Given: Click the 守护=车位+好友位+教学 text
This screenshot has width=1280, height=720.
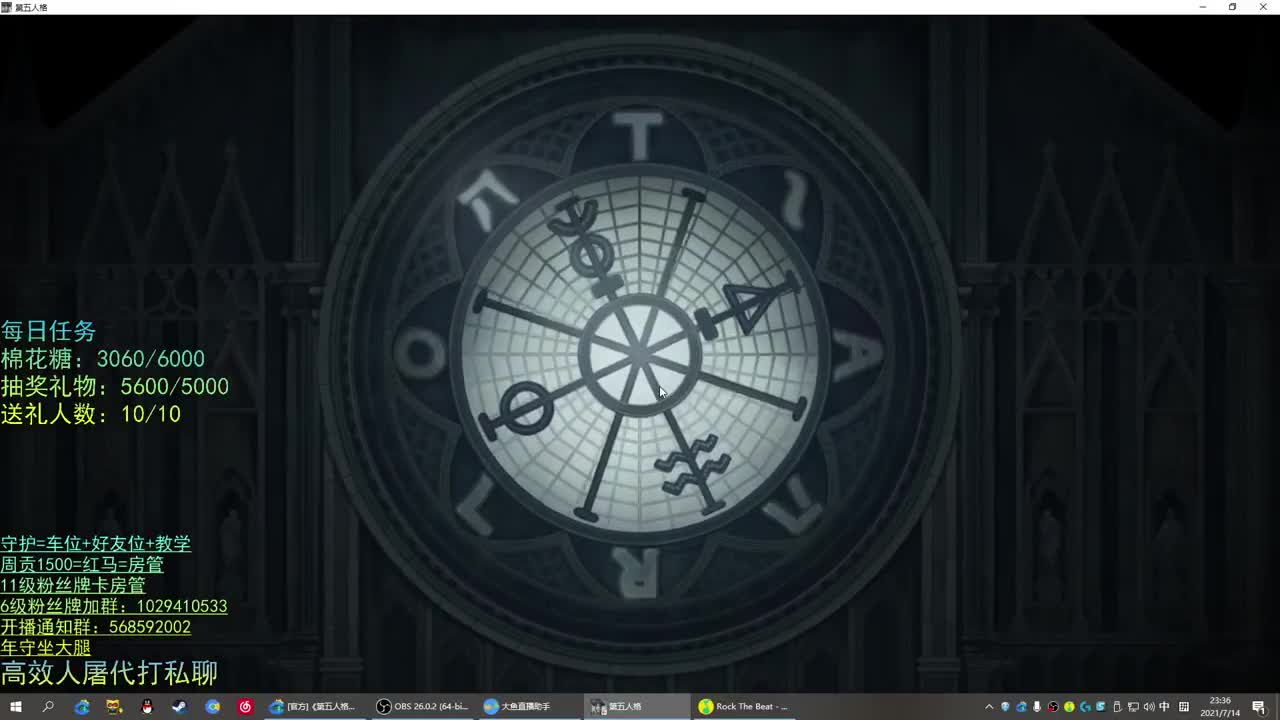Looking at the screenshot, I should point(95,544).
